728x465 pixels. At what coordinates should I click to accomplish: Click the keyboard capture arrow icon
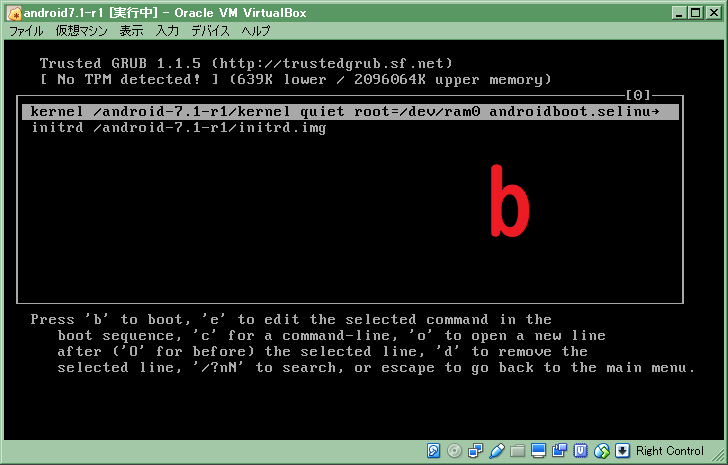click(x=623, y=451)
